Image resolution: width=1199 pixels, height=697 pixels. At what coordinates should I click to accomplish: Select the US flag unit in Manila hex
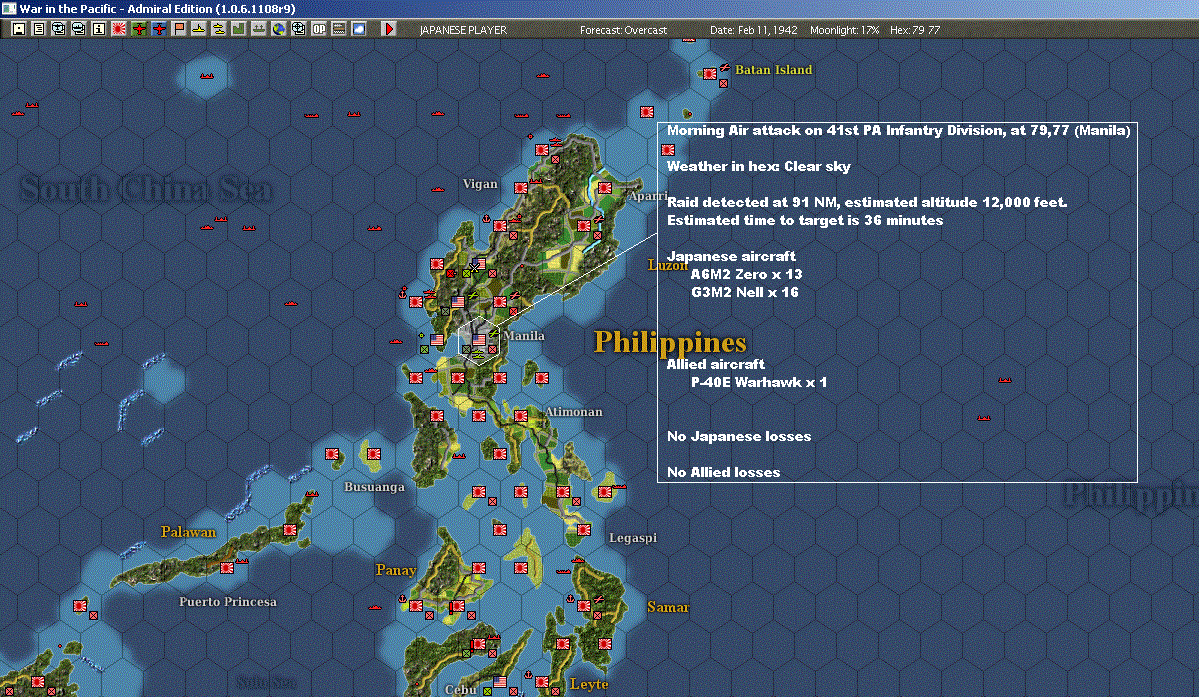479,339
